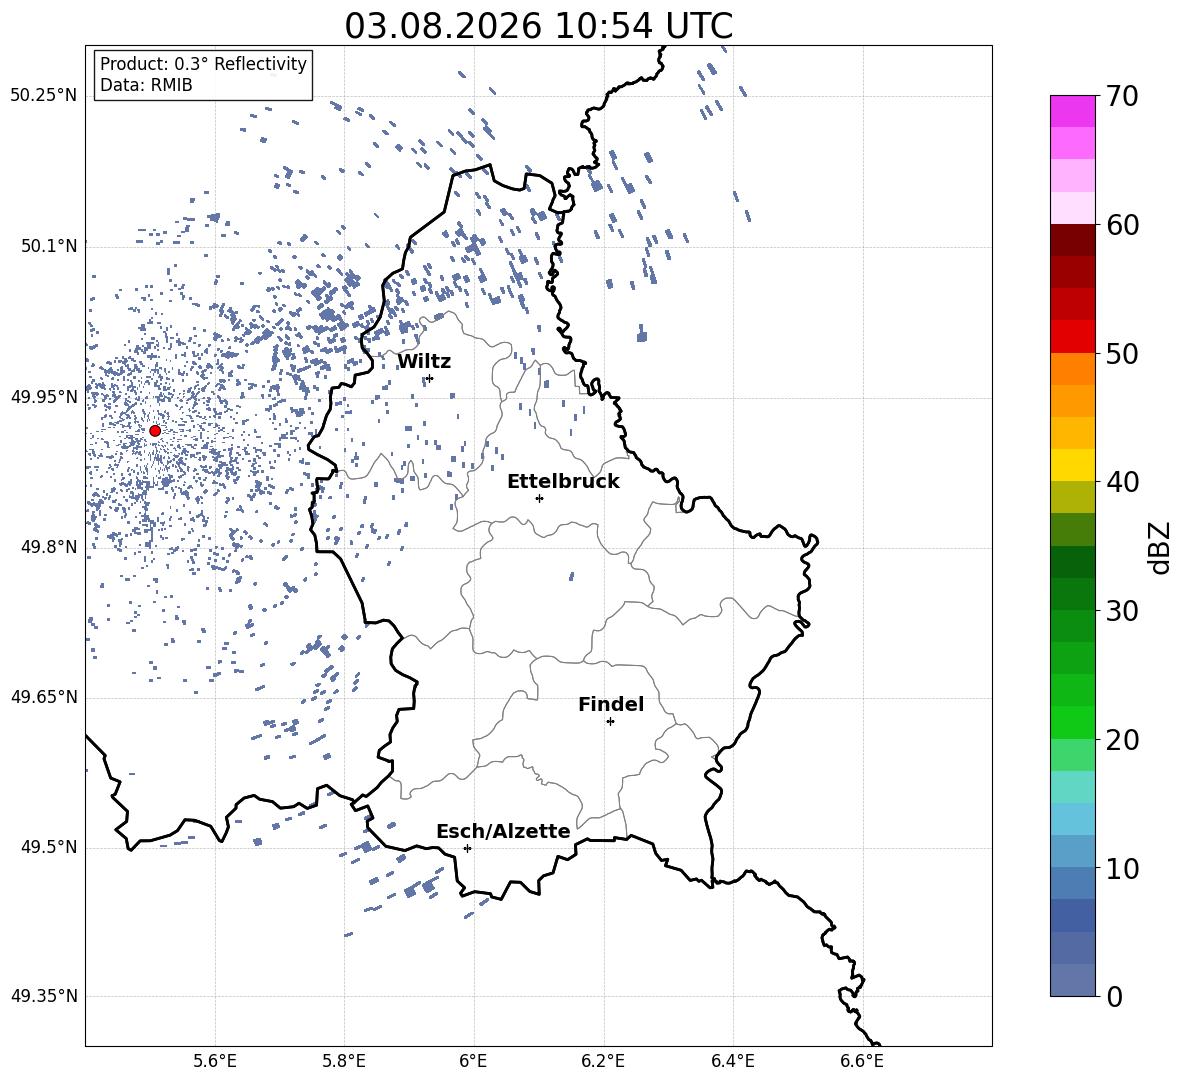The image size is (1184, 1081).
Task: Click the bright red 50 dBZ colorbar band
Action: coord(1073,337)
